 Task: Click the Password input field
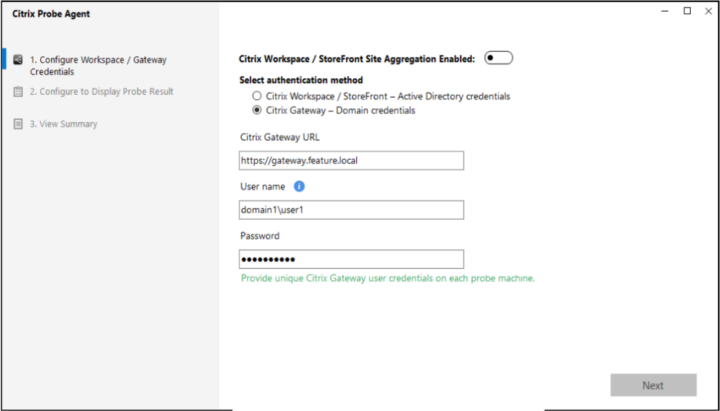[x=351, y=259]
